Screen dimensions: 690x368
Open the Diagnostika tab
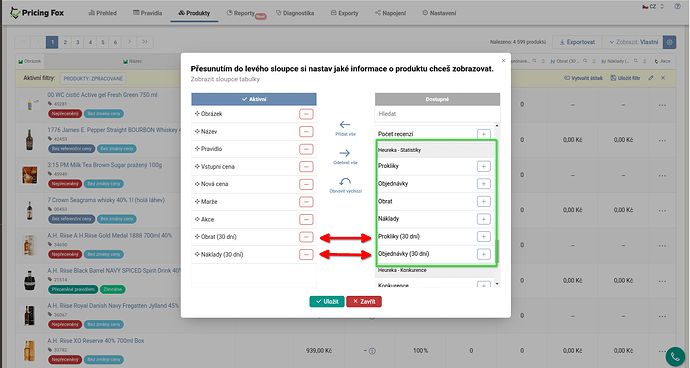(x=295, y=13)
